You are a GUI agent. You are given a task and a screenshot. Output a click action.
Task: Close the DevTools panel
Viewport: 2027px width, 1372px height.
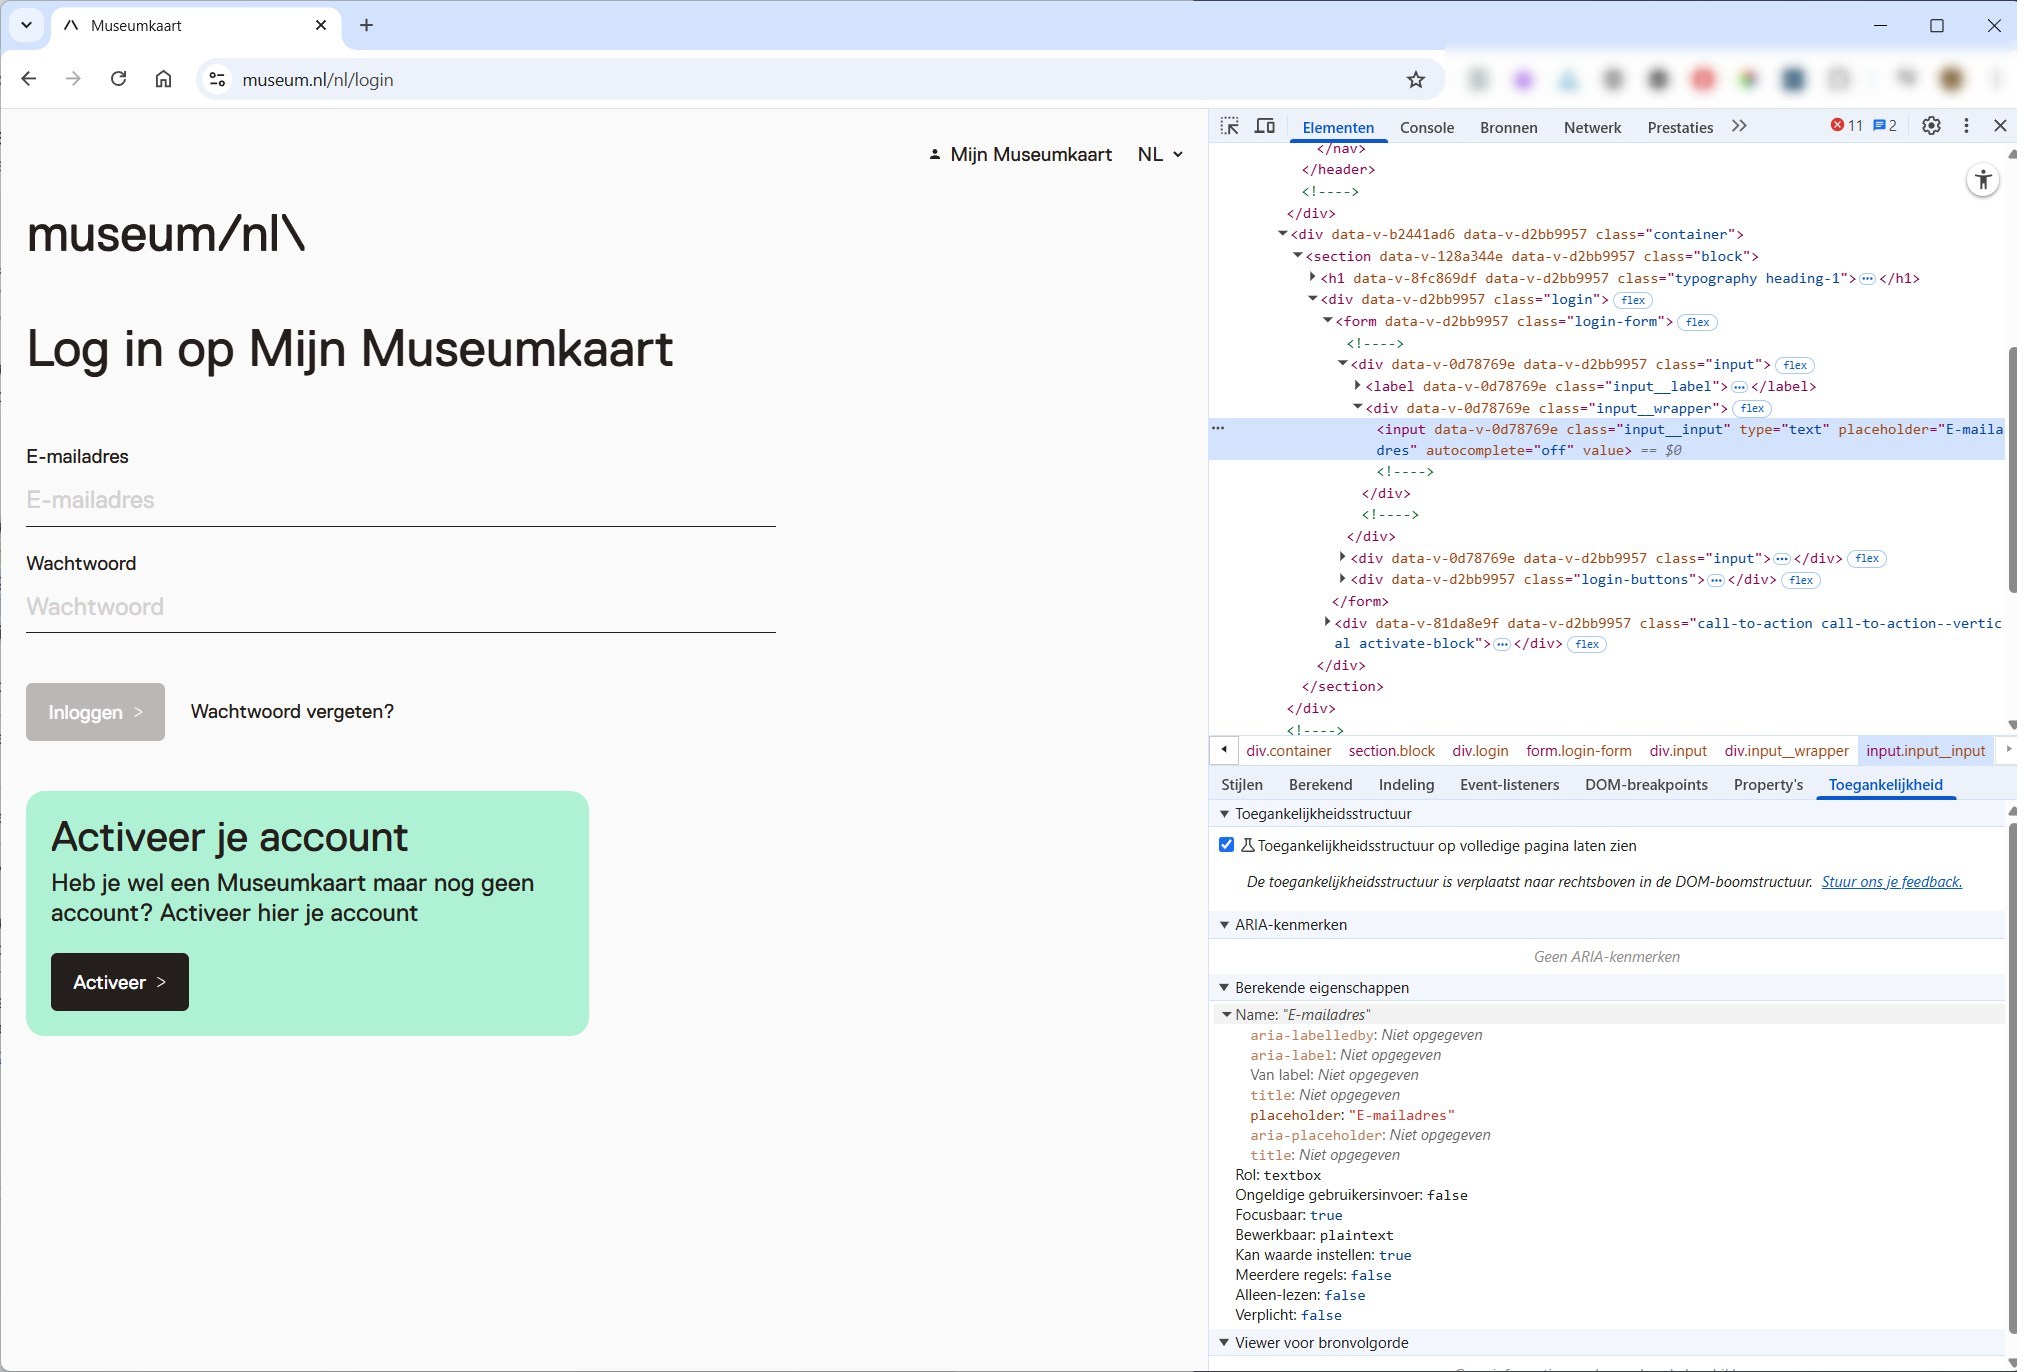(x=2000, y=126)
